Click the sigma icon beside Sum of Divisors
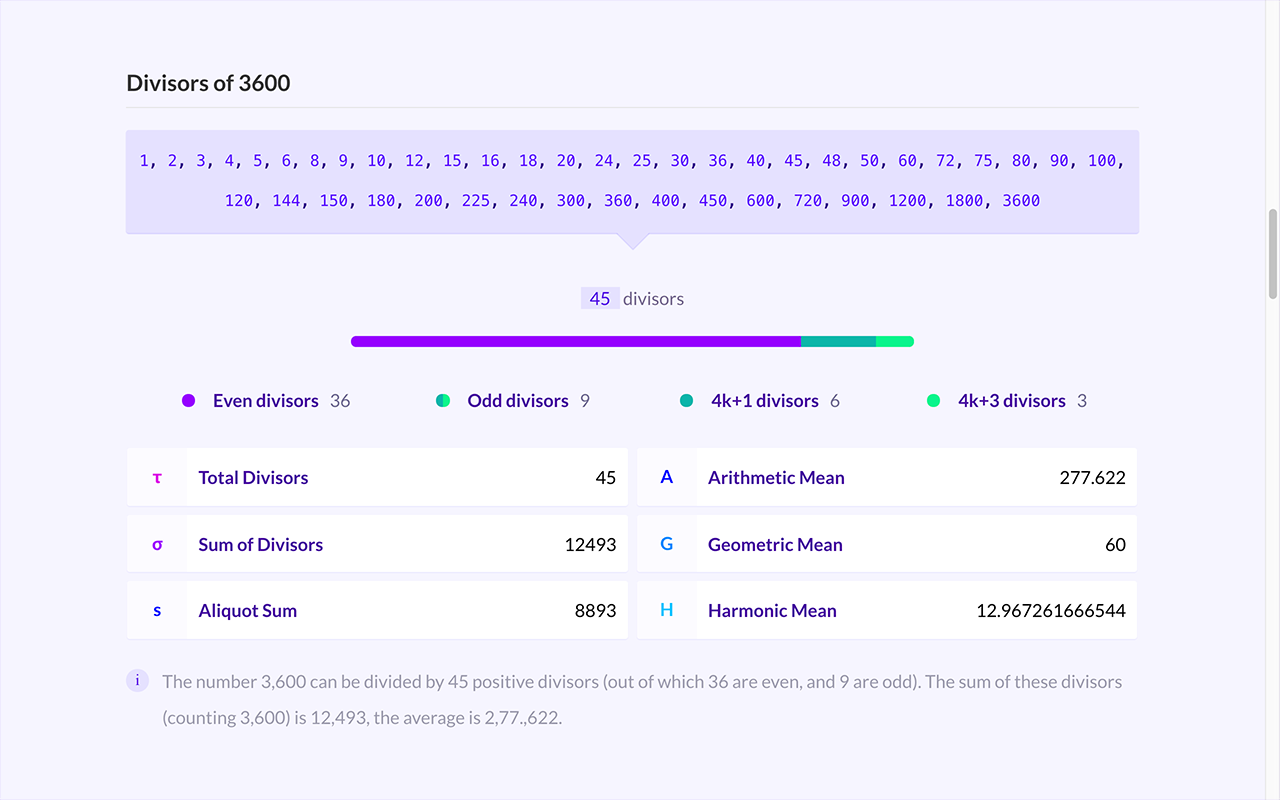 157,545
